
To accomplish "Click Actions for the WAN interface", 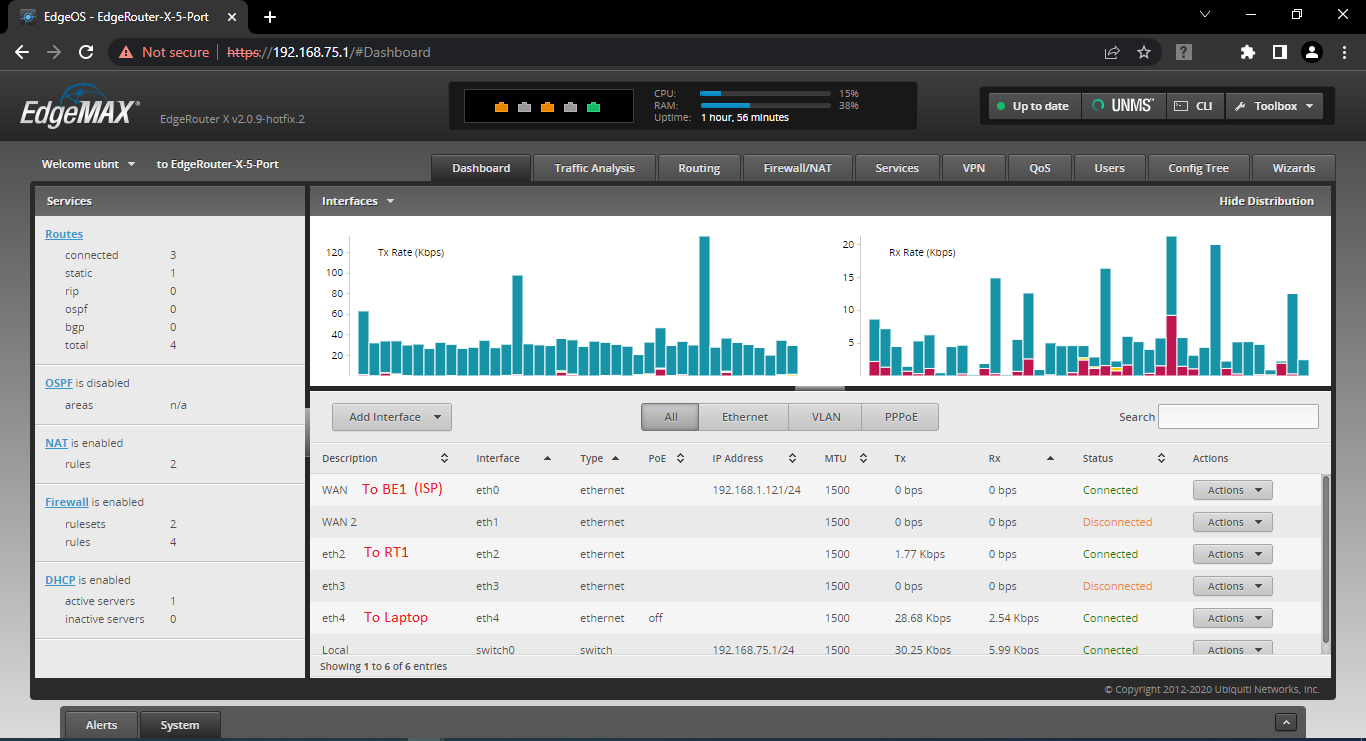I will [x=1232, y=490].
